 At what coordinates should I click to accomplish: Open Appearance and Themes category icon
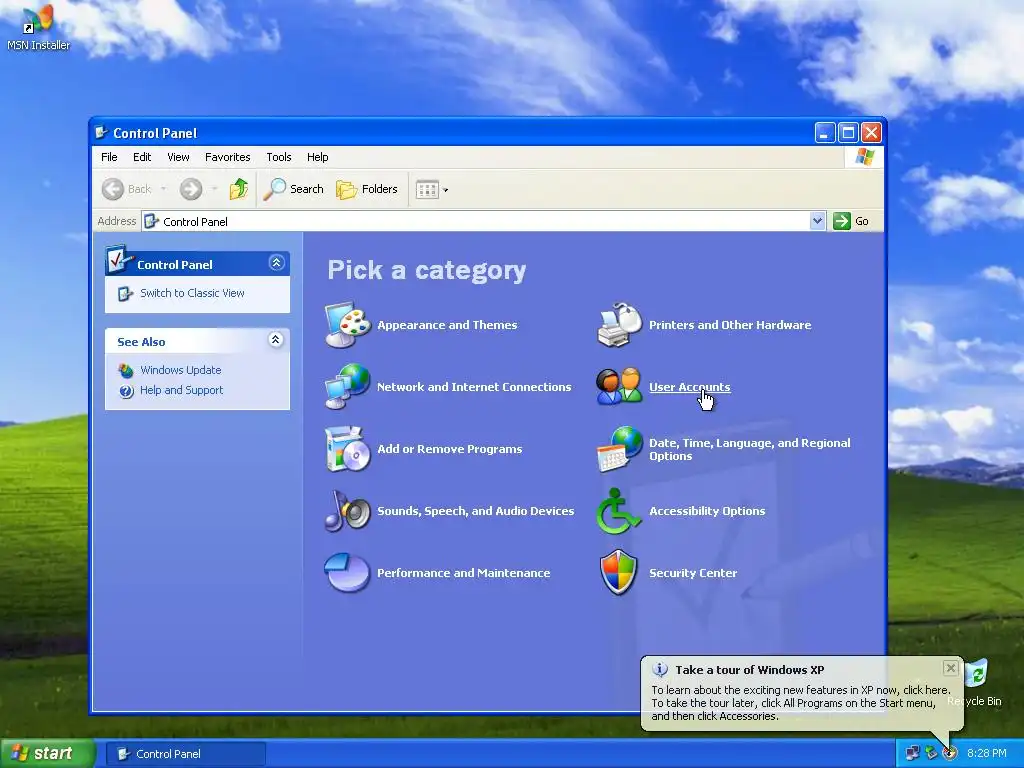(347, 325)
